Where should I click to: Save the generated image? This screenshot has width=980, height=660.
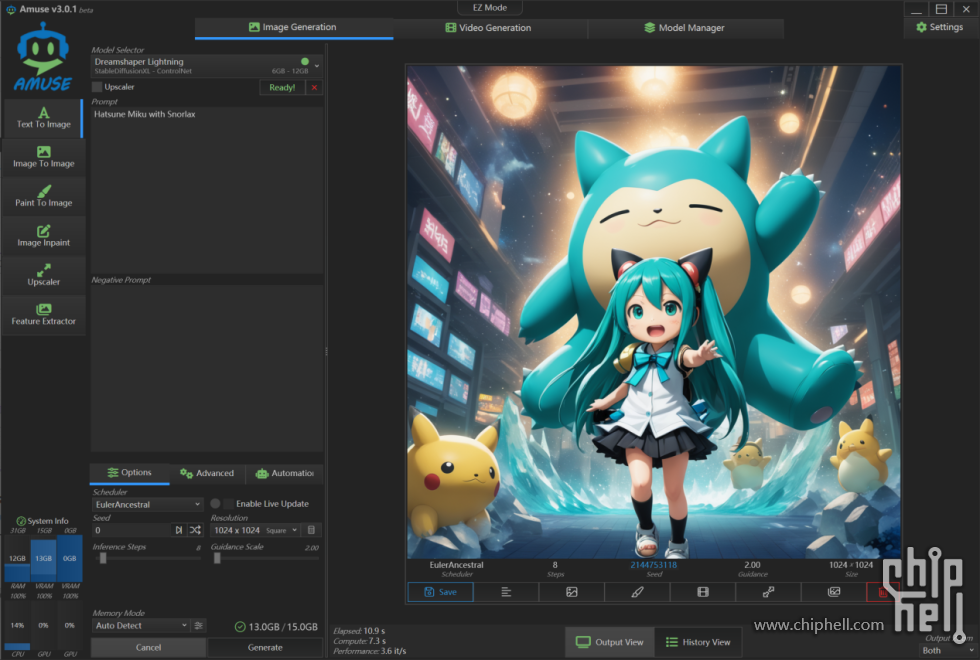click(441, 592)
